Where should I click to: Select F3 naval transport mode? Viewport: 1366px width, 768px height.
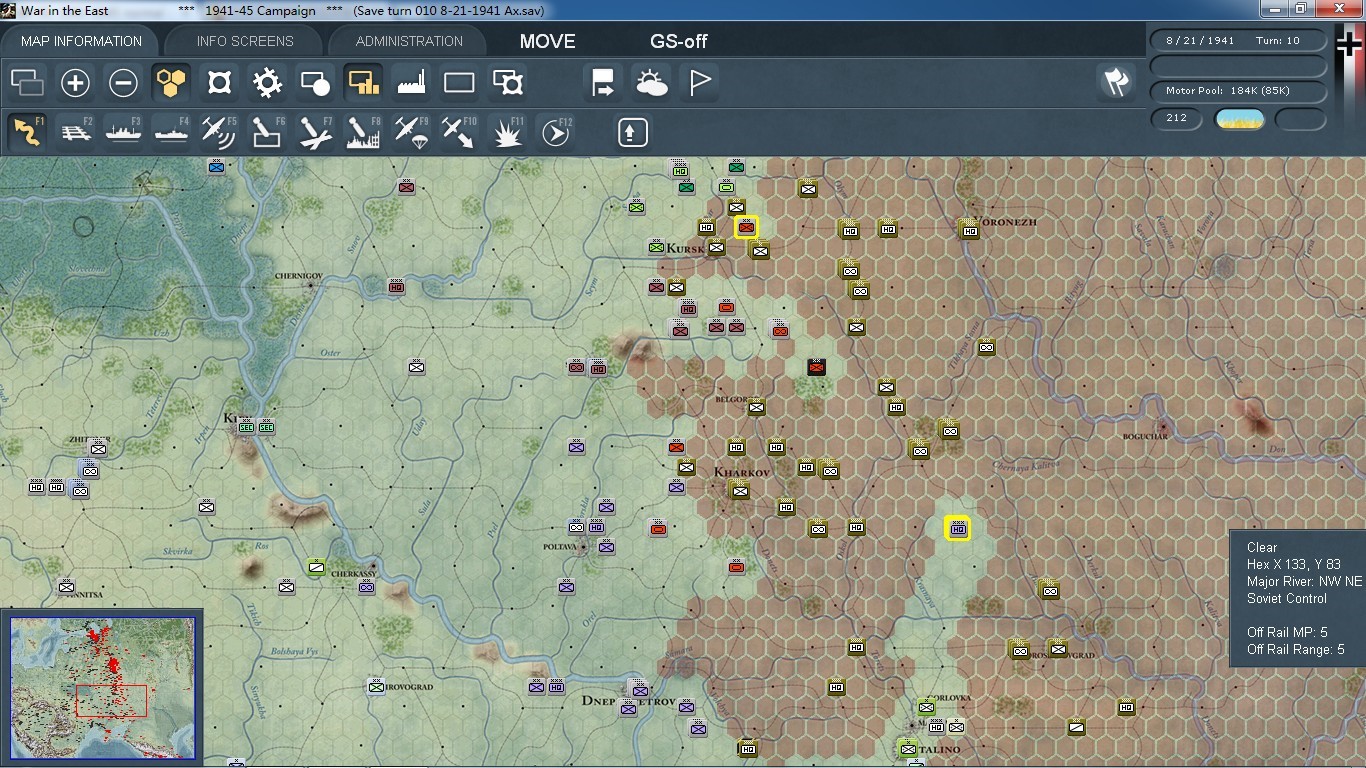pos(123,131)
